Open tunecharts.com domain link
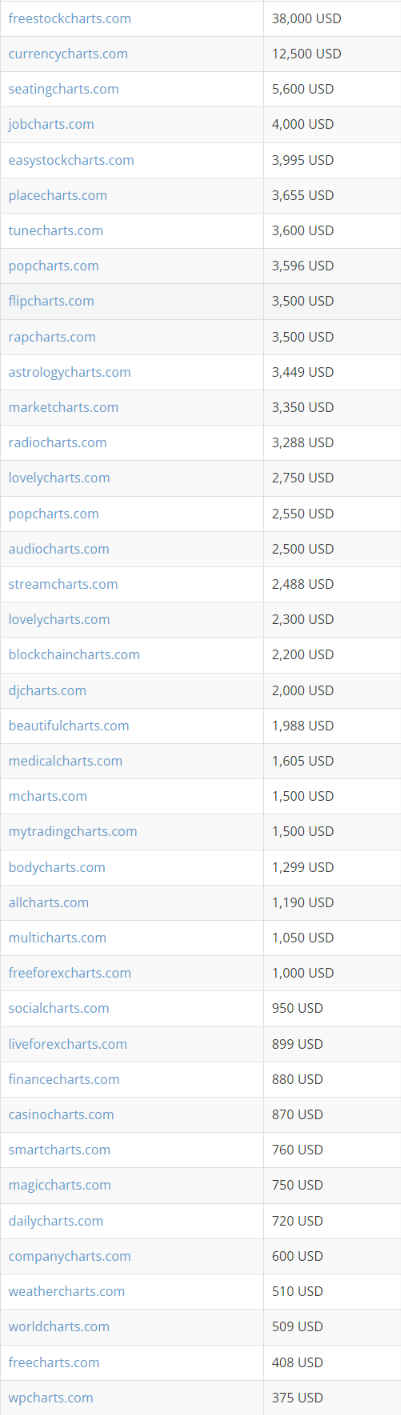401x1415 pixels. (x=56, y=230)
